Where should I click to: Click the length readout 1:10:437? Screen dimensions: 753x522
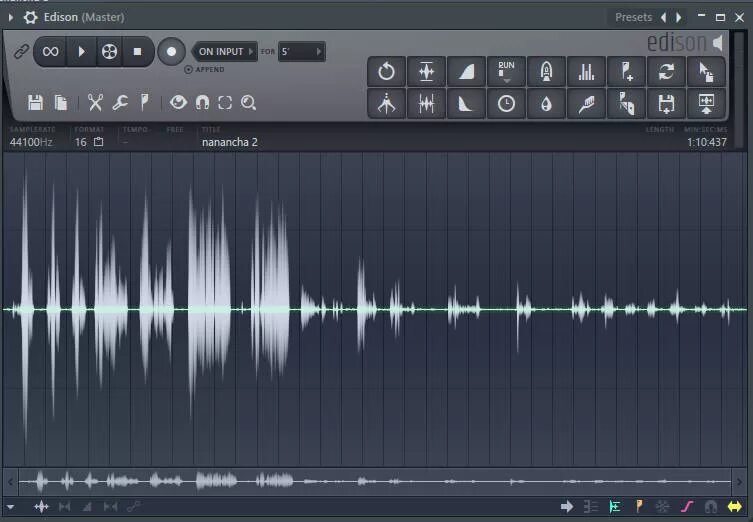[706, 142]
